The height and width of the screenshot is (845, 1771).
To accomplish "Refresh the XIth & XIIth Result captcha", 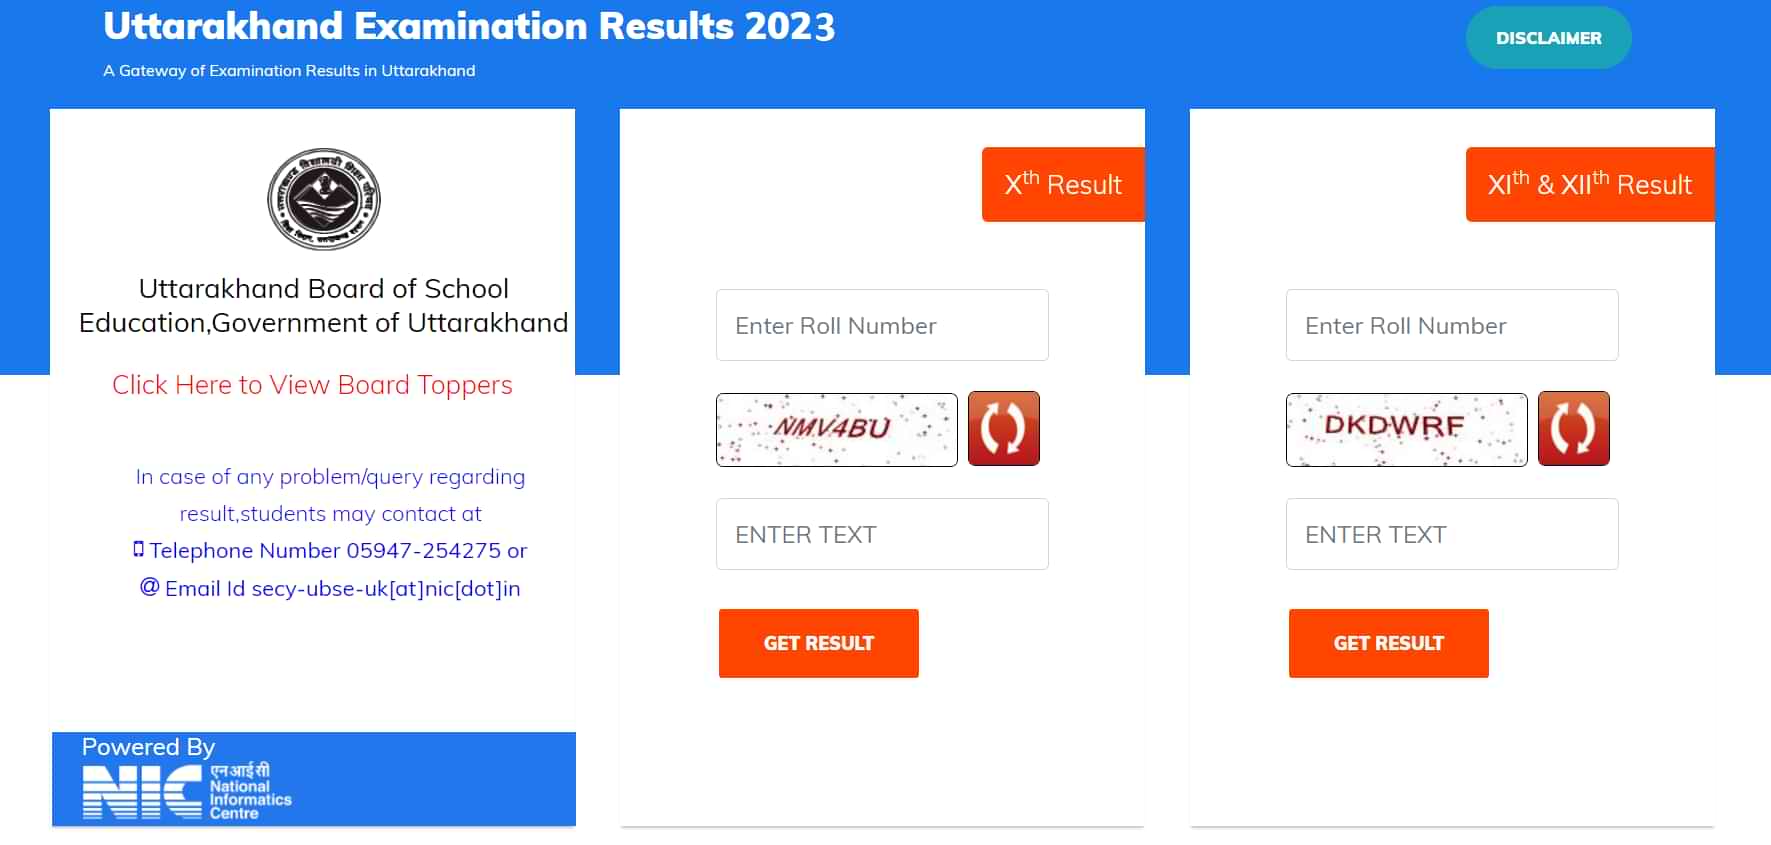I will click(x=1574, y=428).
